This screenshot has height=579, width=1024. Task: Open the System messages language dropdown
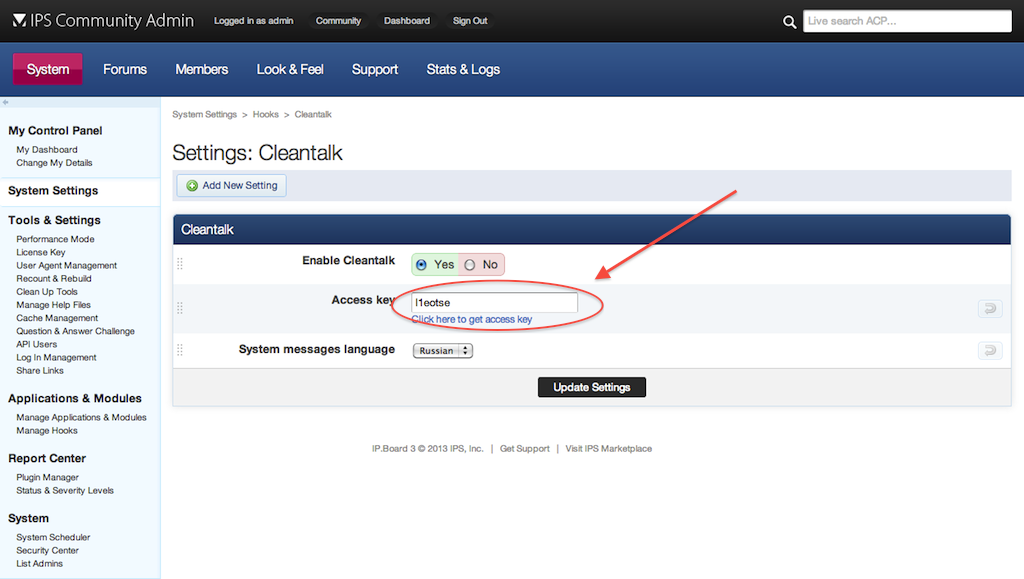[x=442, y=351]
